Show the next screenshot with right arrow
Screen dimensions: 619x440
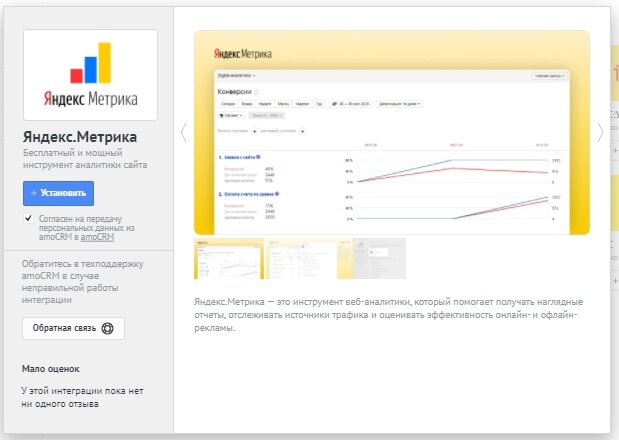600,133
